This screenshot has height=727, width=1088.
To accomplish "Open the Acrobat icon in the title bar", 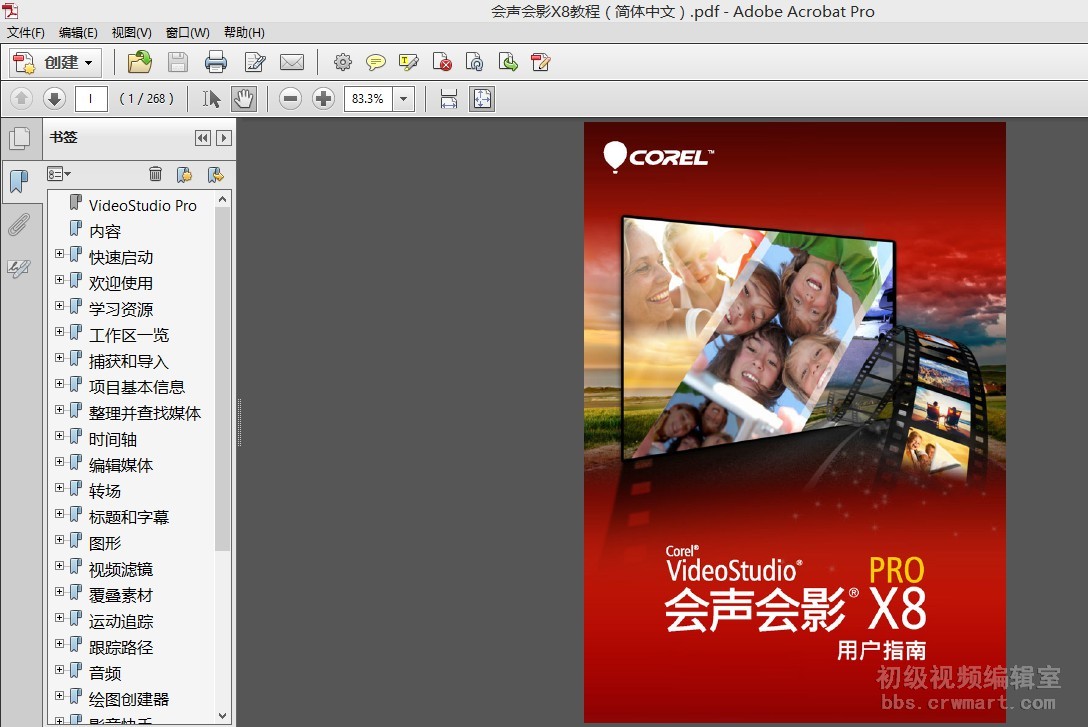I will (10, 10).
